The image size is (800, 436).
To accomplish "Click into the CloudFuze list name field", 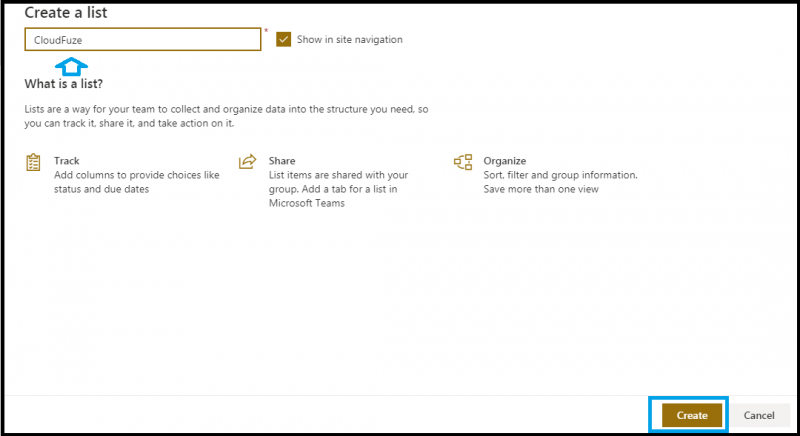I will [x=143, y=39].
